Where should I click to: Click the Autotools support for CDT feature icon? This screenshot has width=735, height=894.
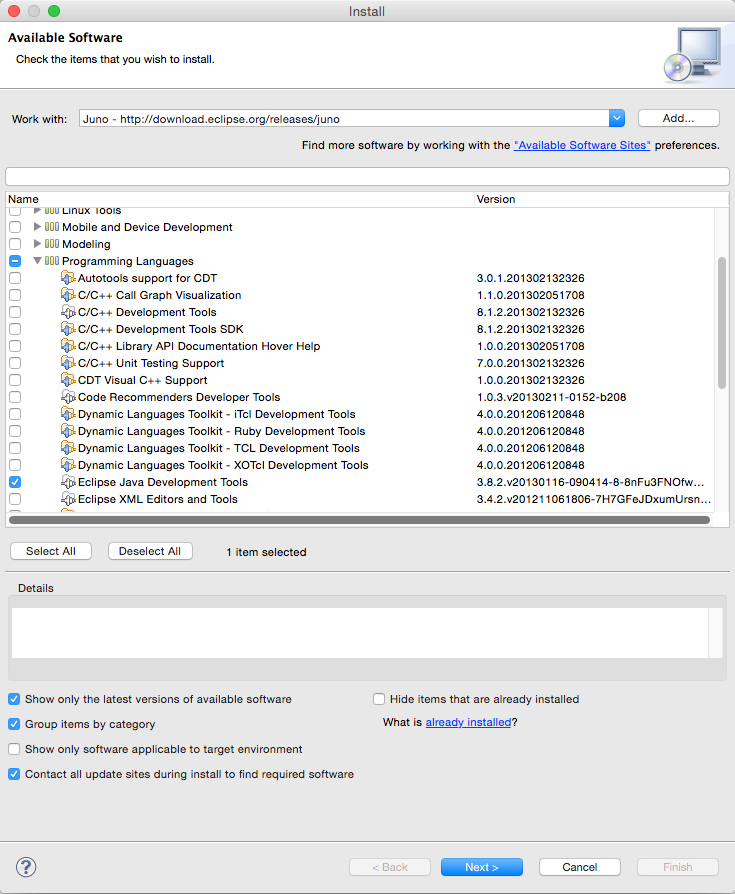coord(68,278)
